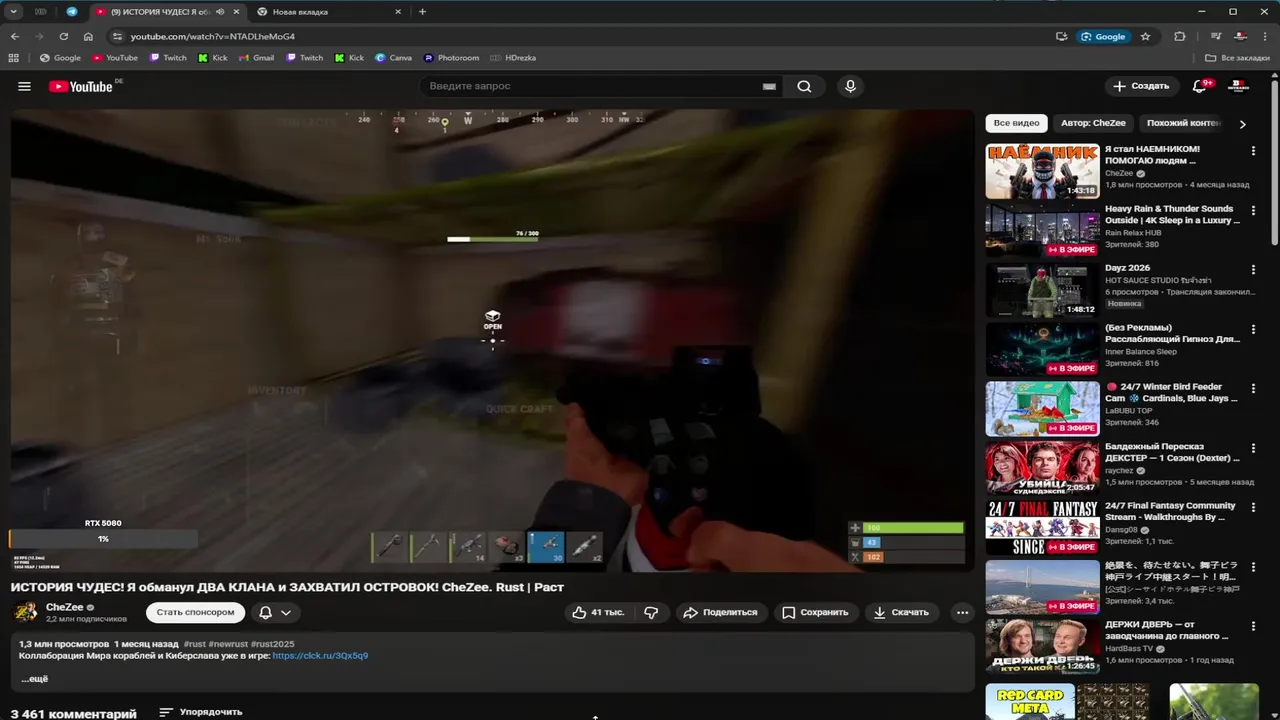This screenshot has width=1280, height=720.
Task: Click the #rust hashtag
Action: [x=195, y=644]
